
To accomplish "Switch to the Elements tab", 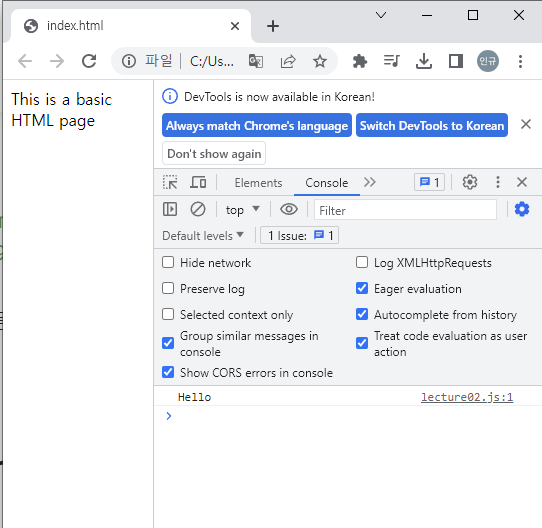I will pos(258,183).
